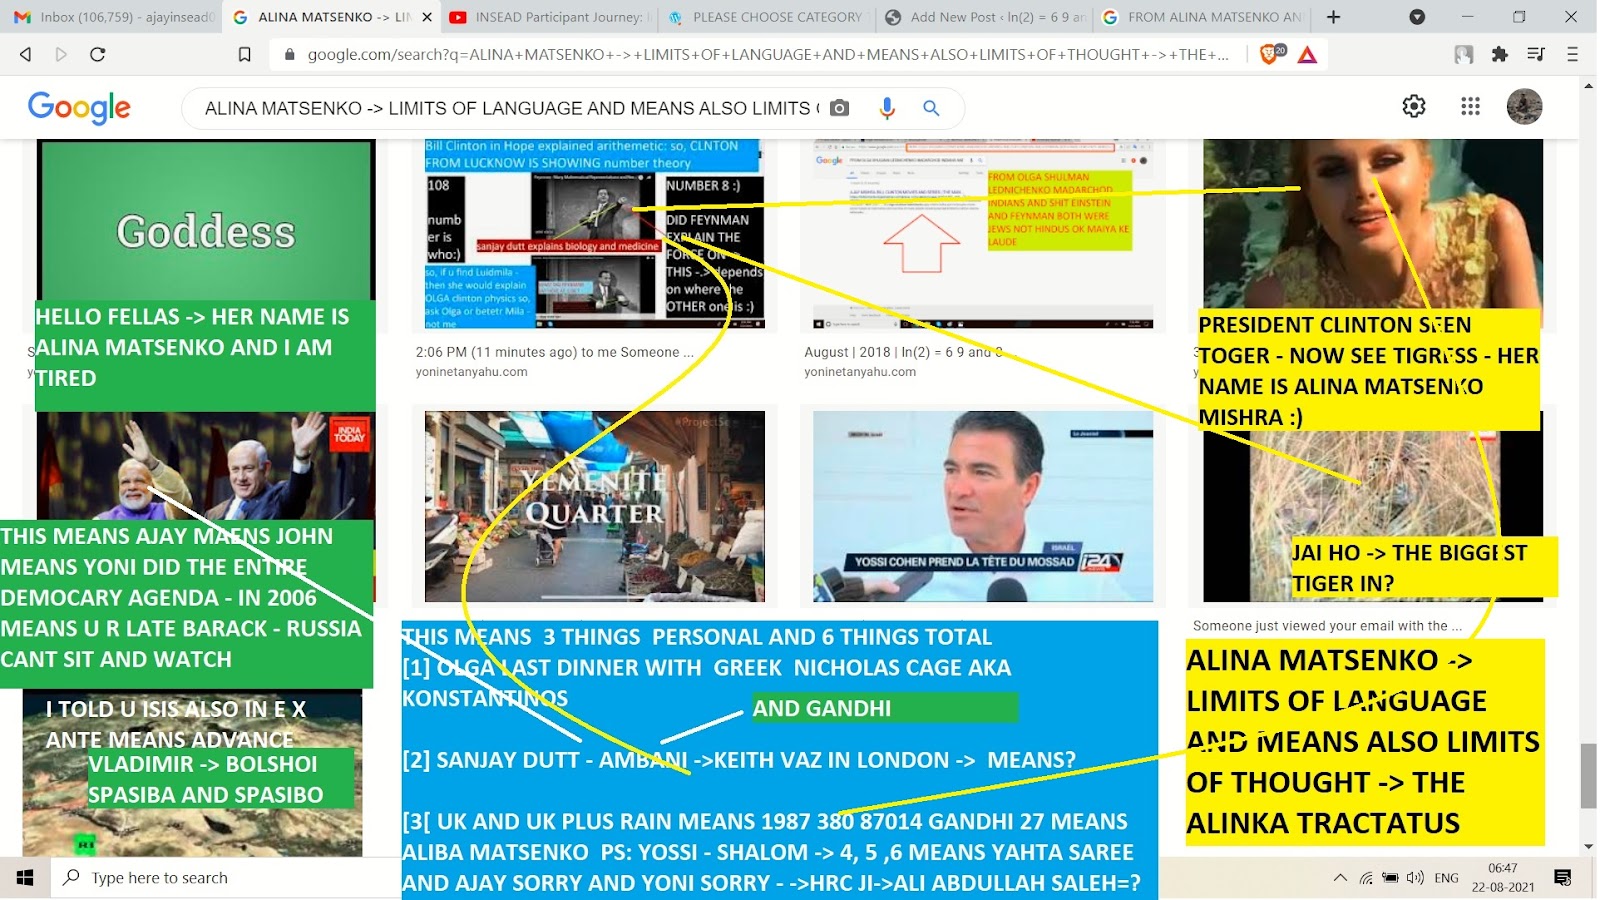The width and height of the screenshot is (1600, 900).
Task: Click the Brave Shields lion icon
Action: [1270, 55]
